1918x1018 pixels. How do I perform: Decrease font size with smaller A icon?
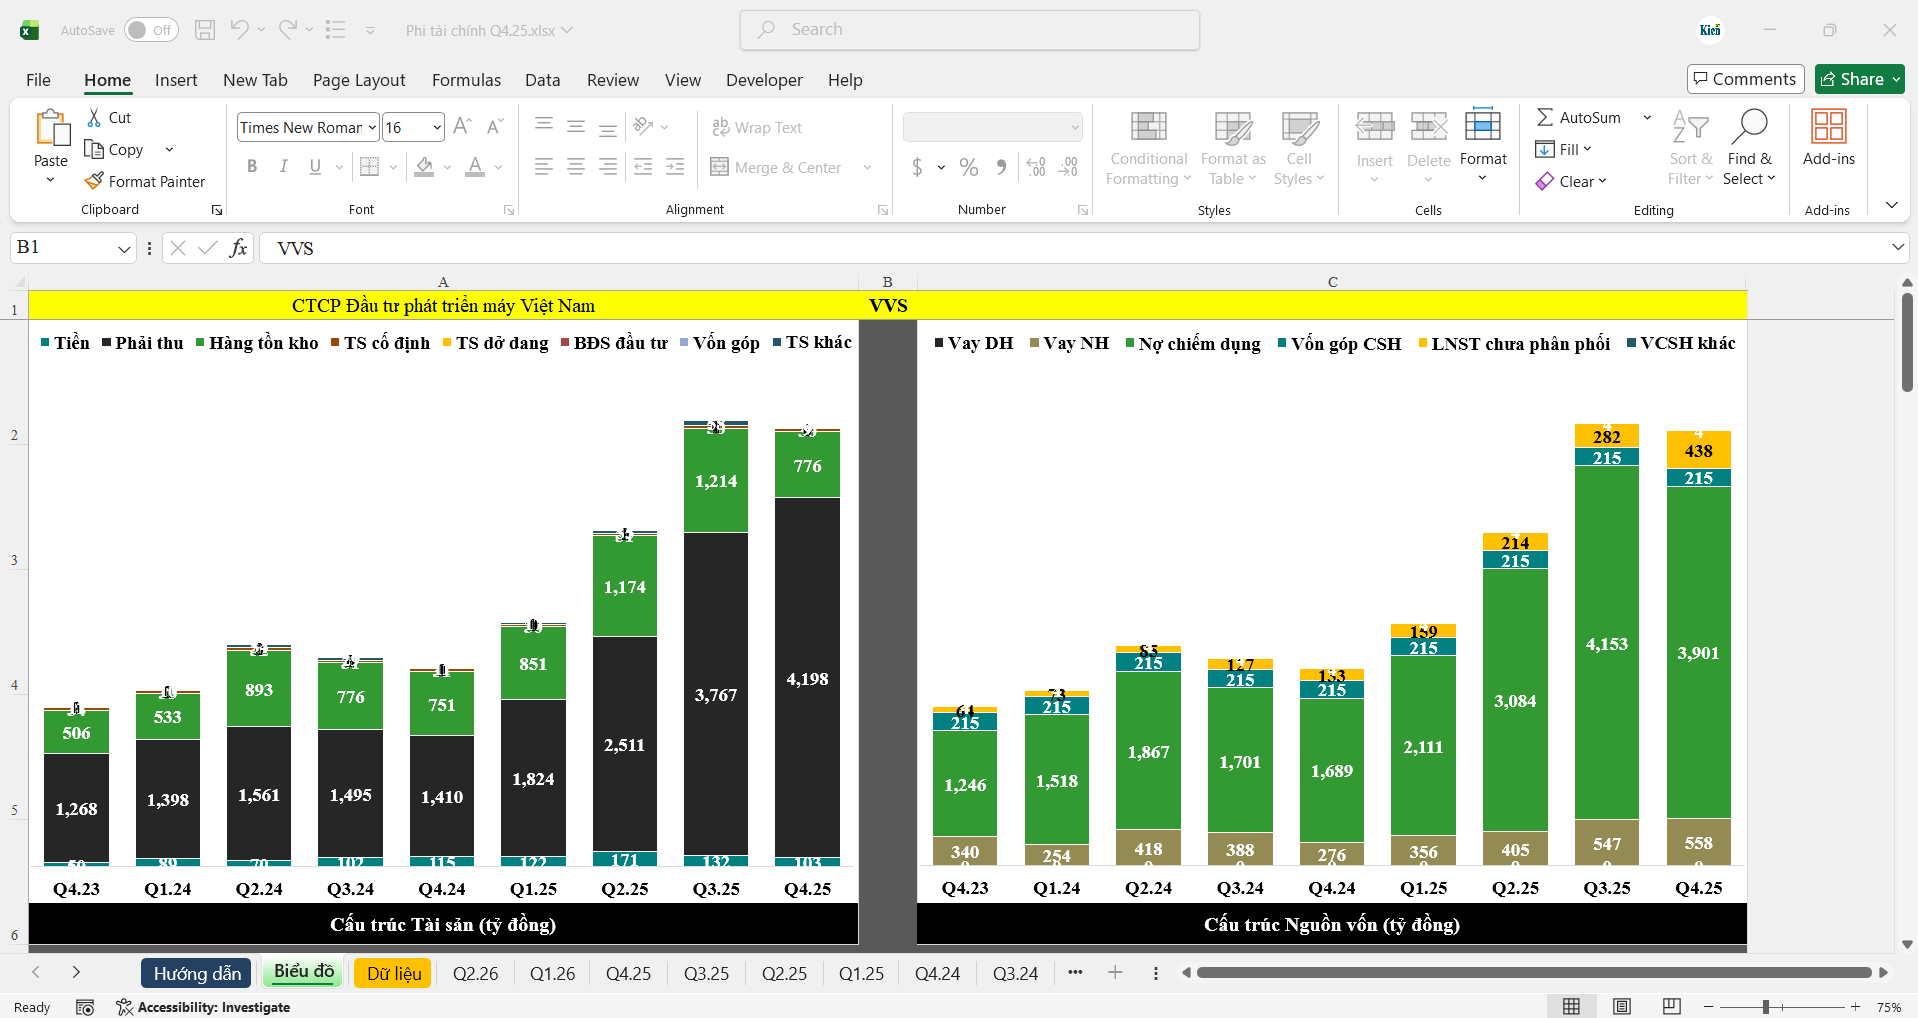coord(494,127)
